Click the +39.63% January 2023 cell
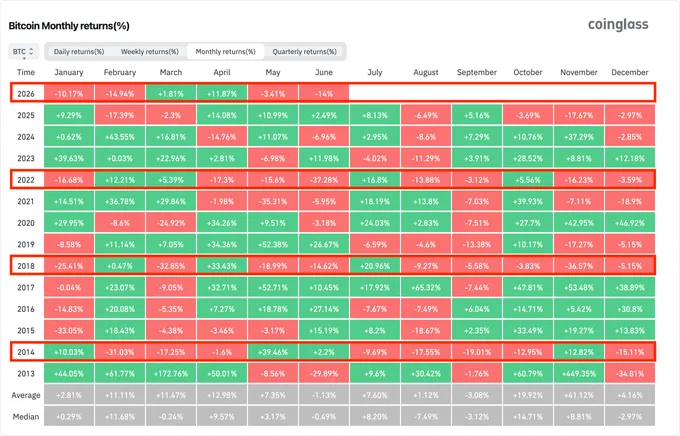 pos(69,158)
